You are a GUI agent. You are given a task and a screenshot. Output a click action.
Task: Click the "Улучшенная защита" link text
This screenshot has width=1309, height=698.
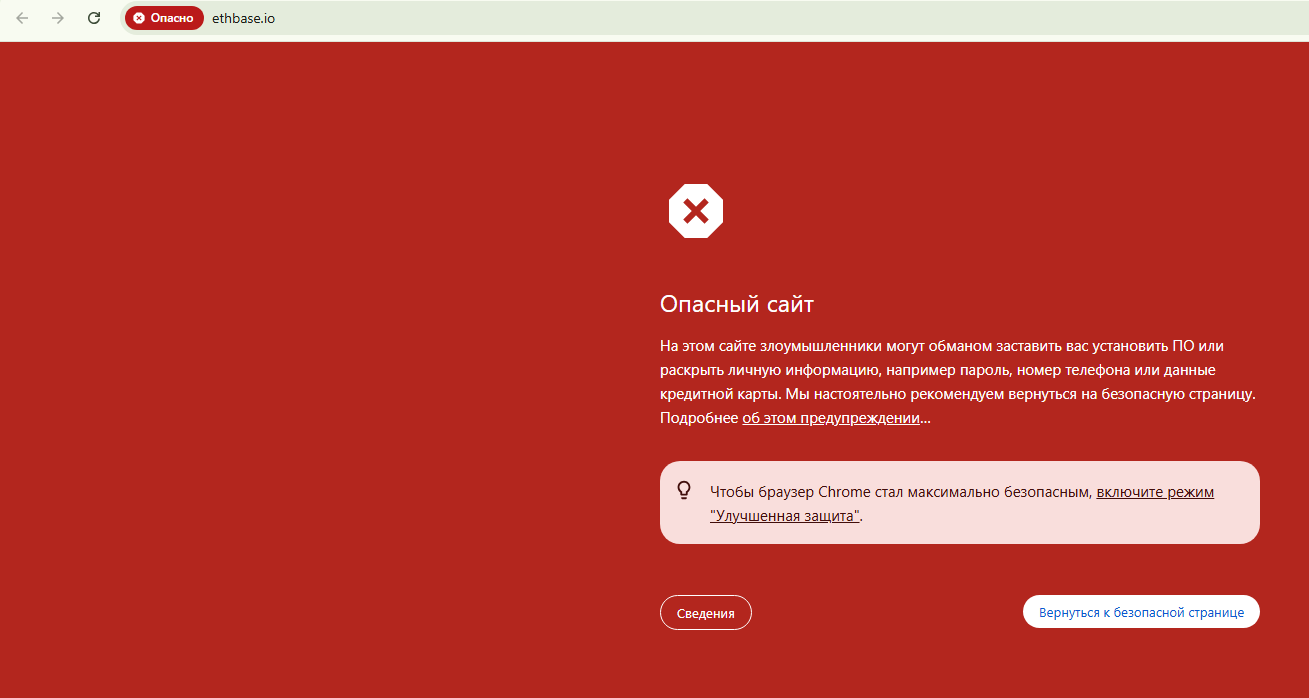[785, 516]
